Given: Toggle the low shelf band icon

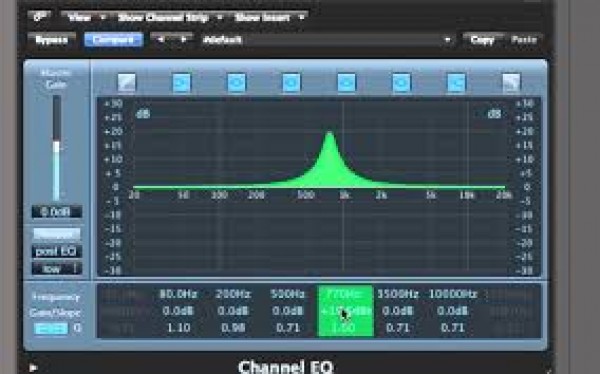Looking at the screenshot, I should (x=181, y=83).
